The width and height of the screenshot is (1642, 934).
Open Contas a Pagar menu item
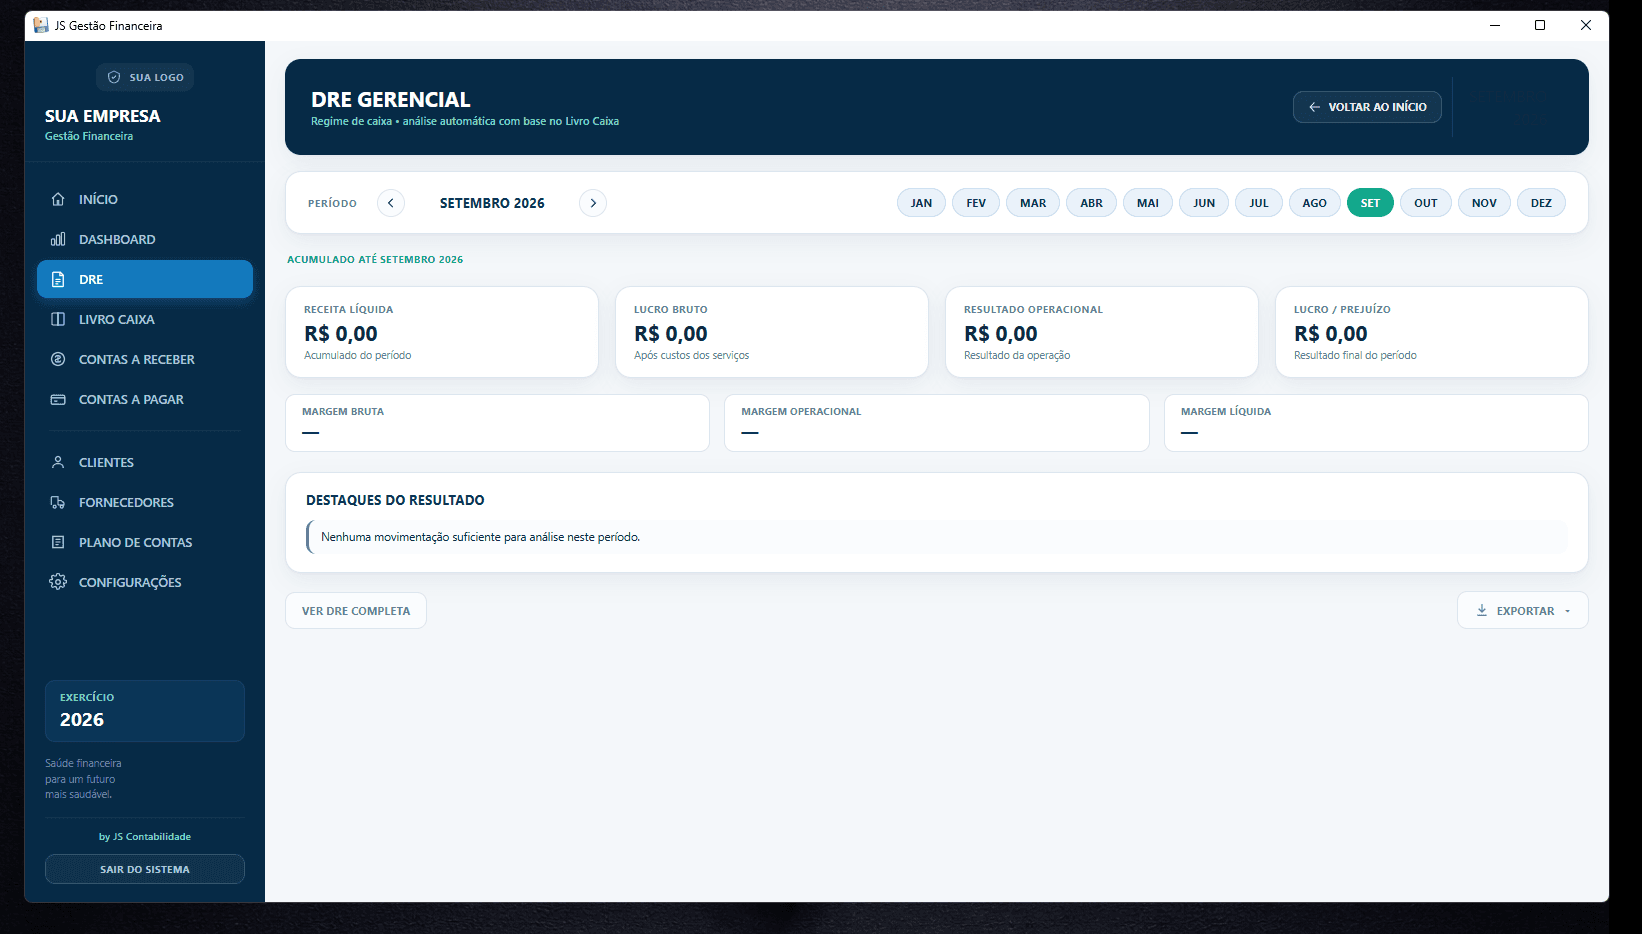point(145,399)
